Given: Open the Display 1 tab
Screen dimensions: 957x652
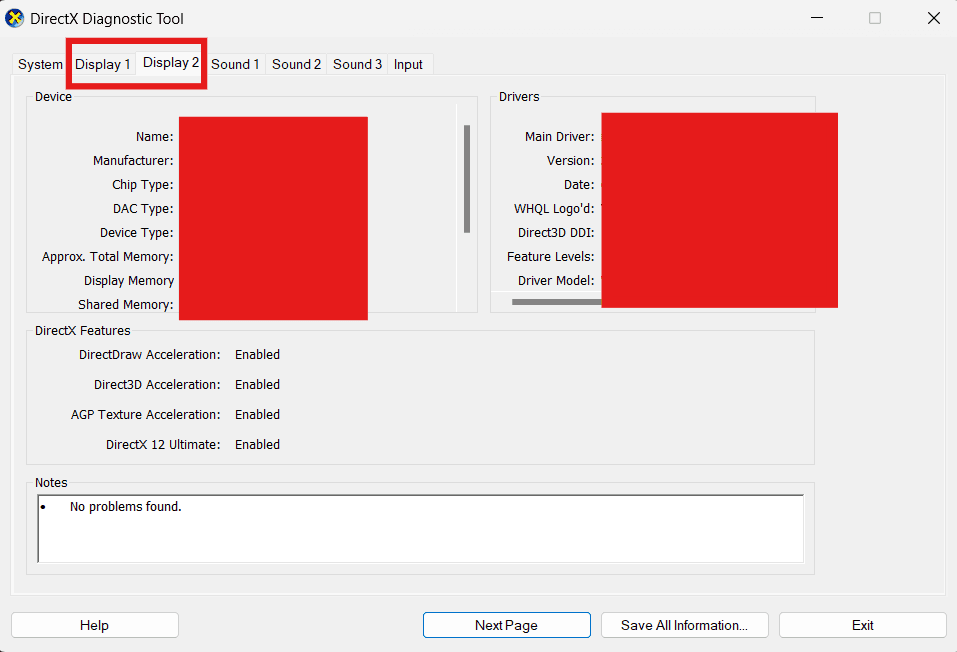Looking at the screenshot, I should pyautogui.click(x=103, y=64).
